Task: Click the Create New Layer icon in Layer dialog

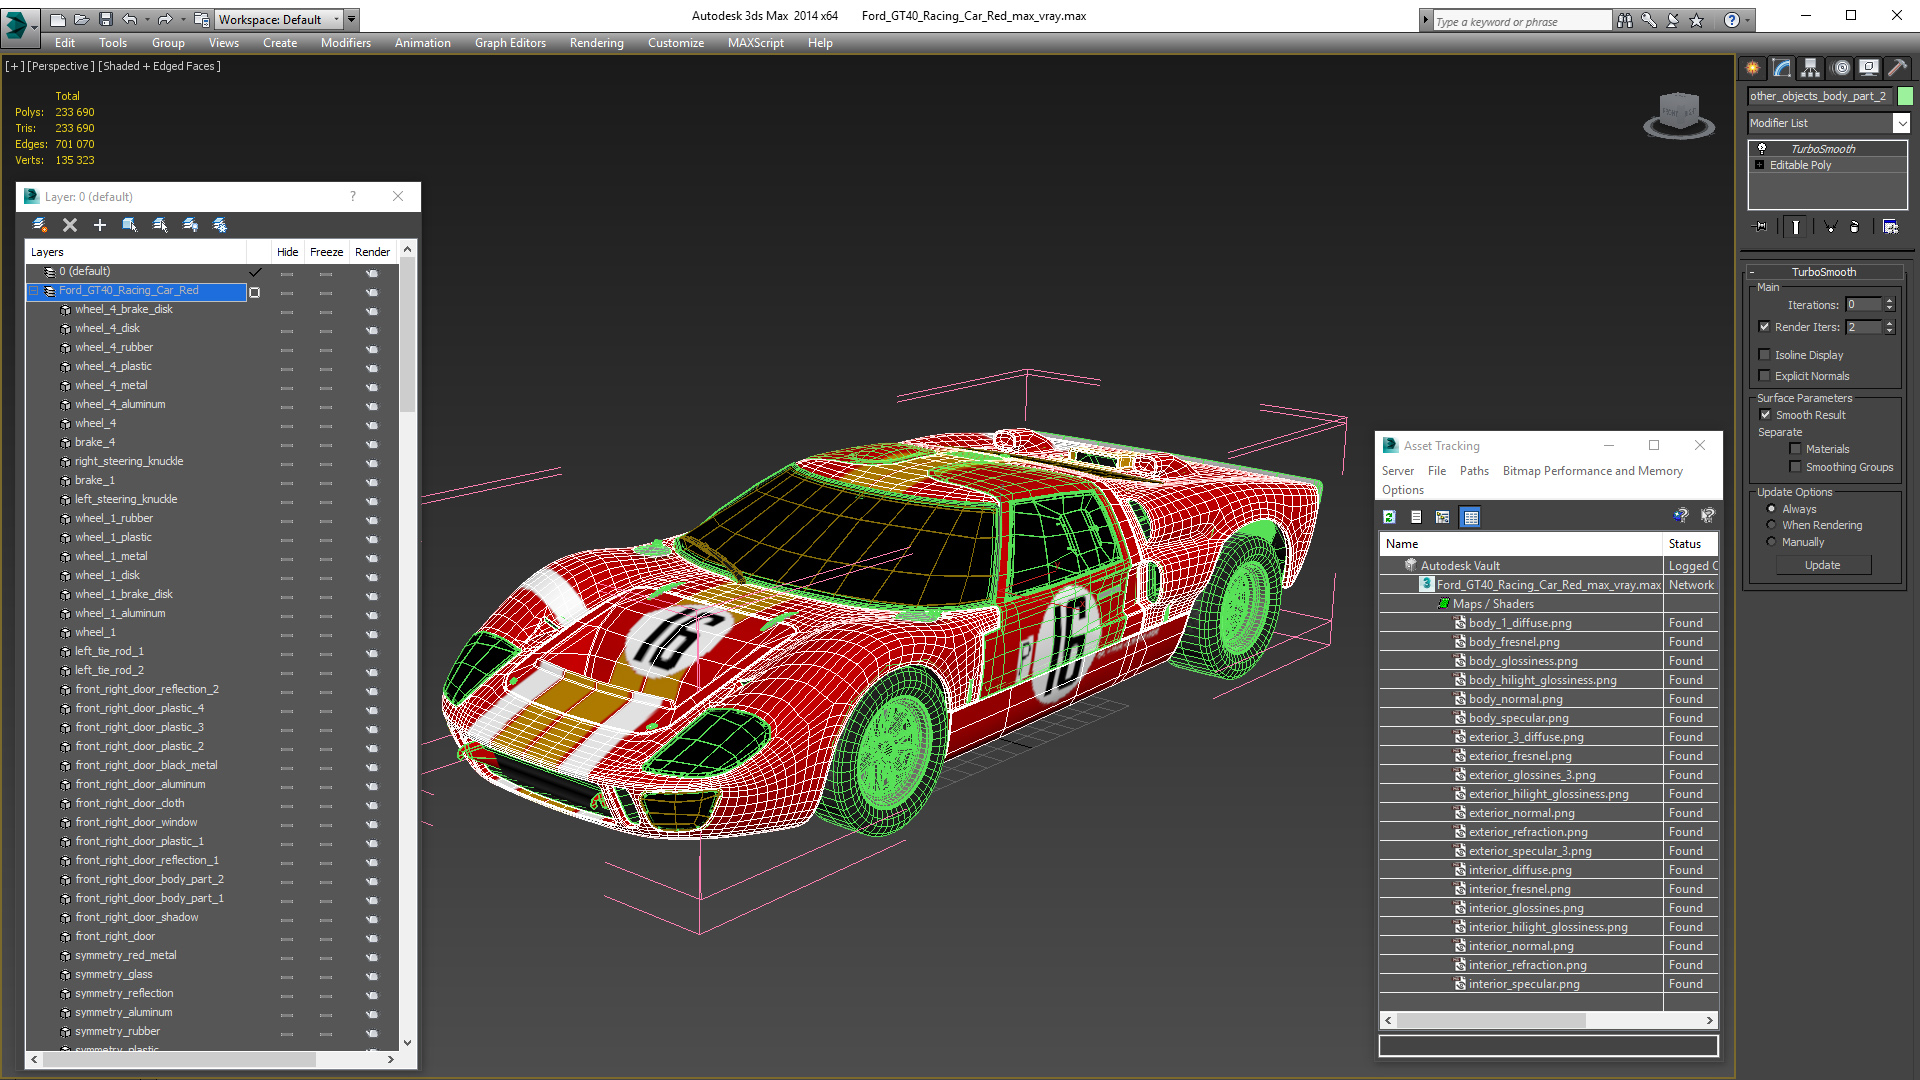Action: (40, 225)
